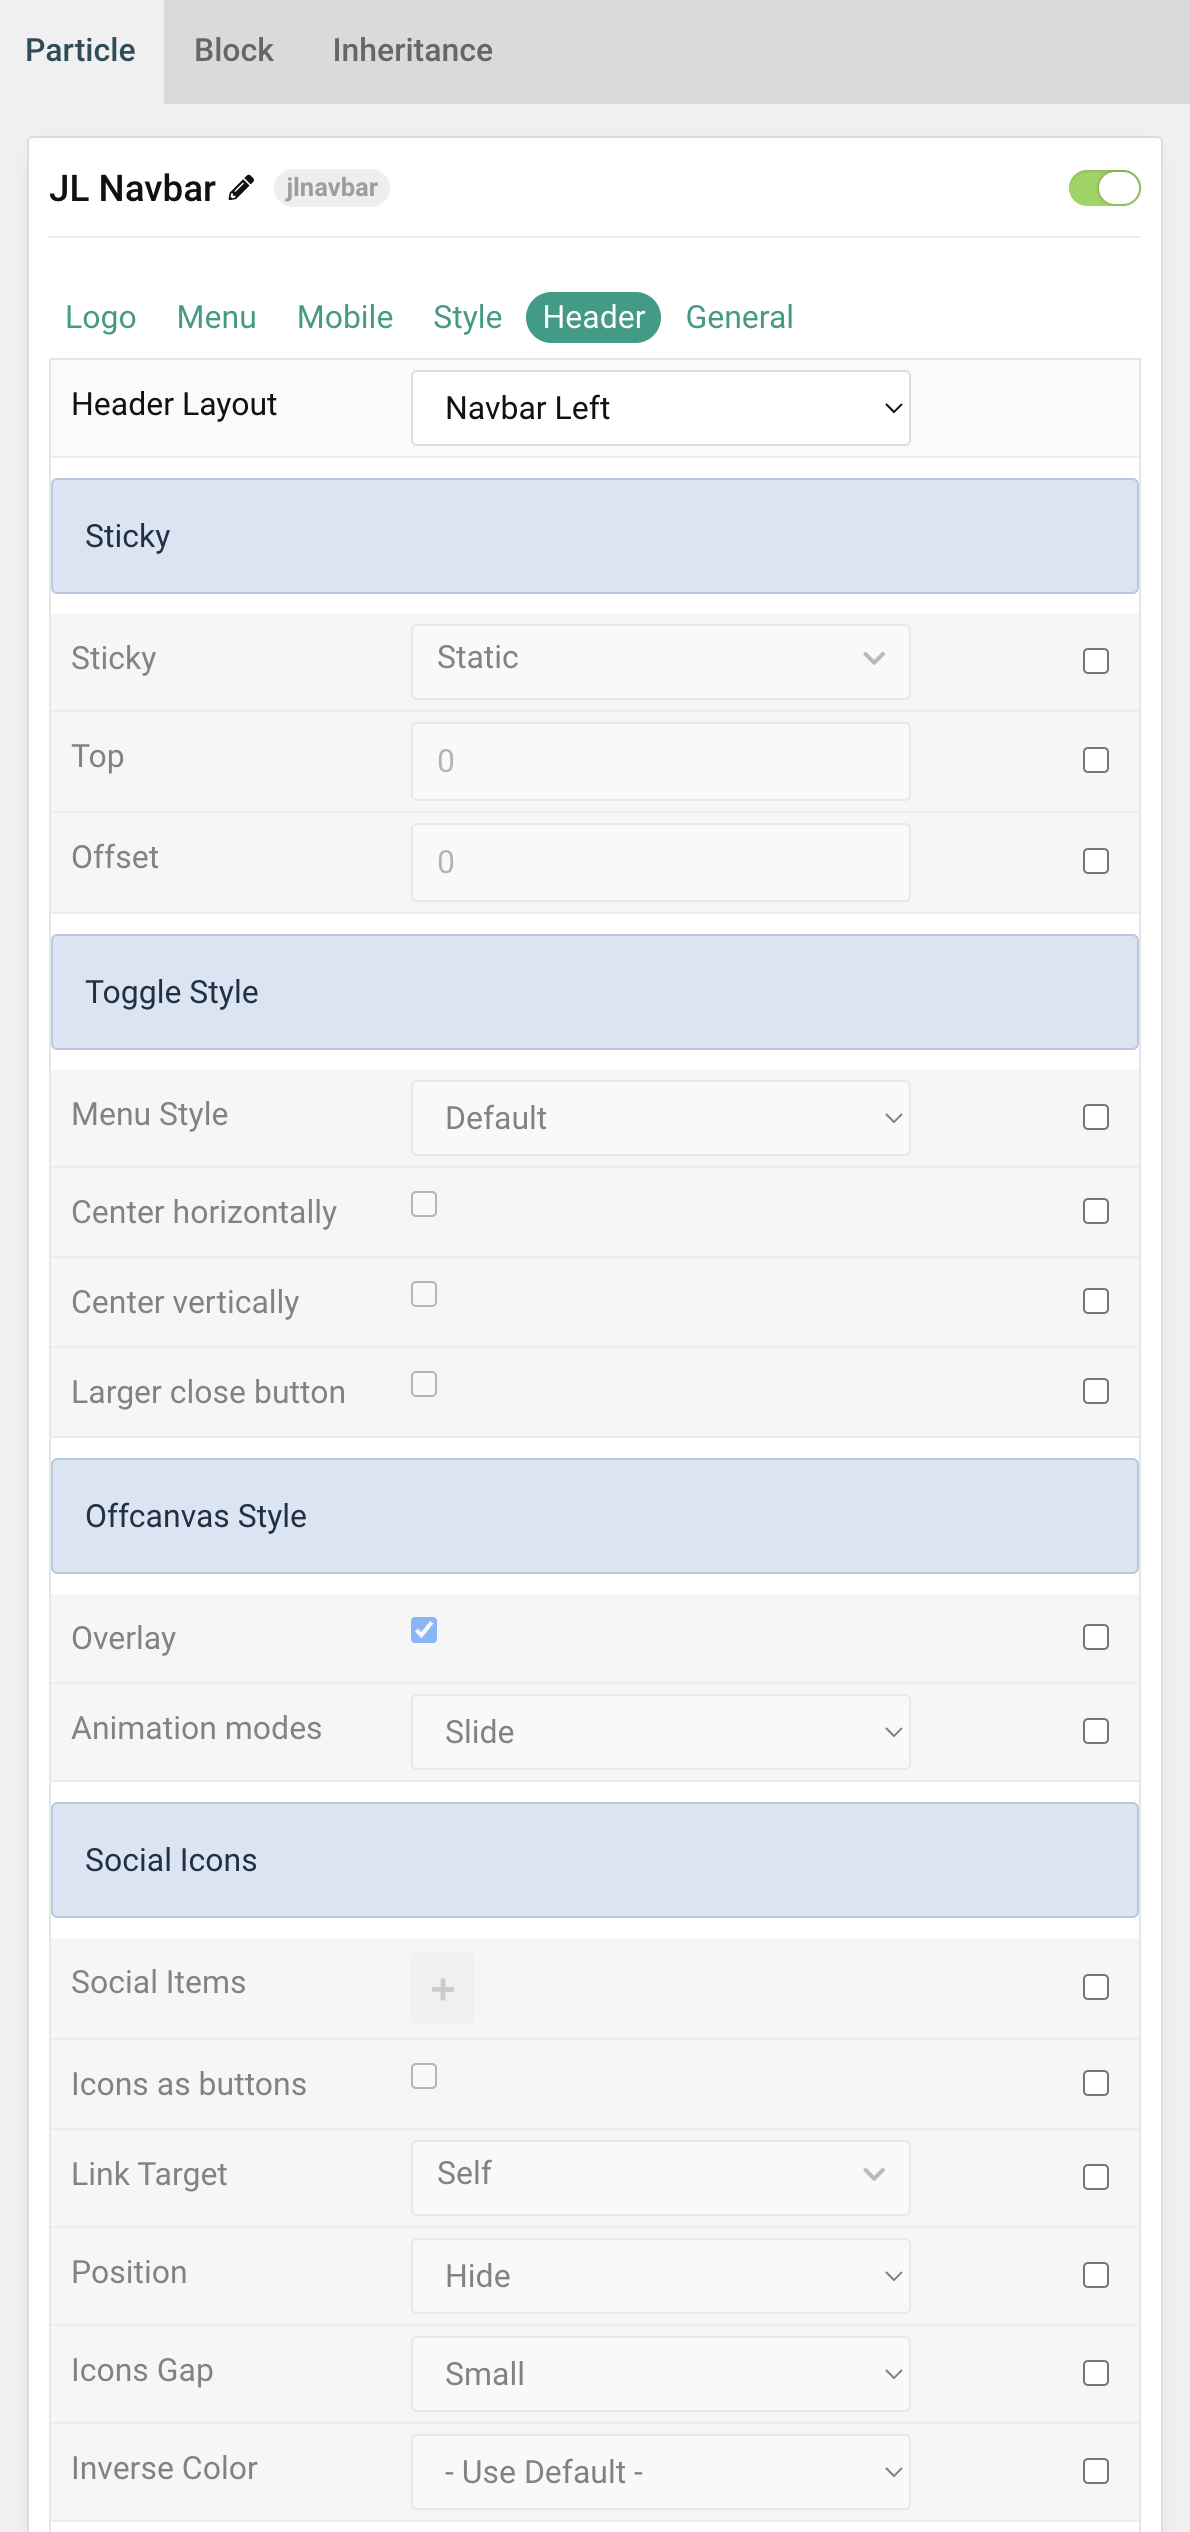Go to the General settings tab
1190x2532 pixels.
click(739, 317)
